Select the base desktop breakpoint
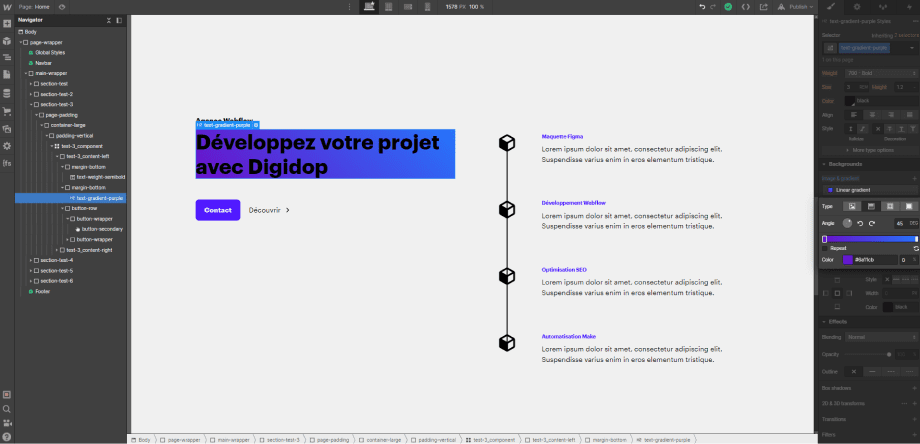This screenshot has height=444, width=920. tap(369, 7)
